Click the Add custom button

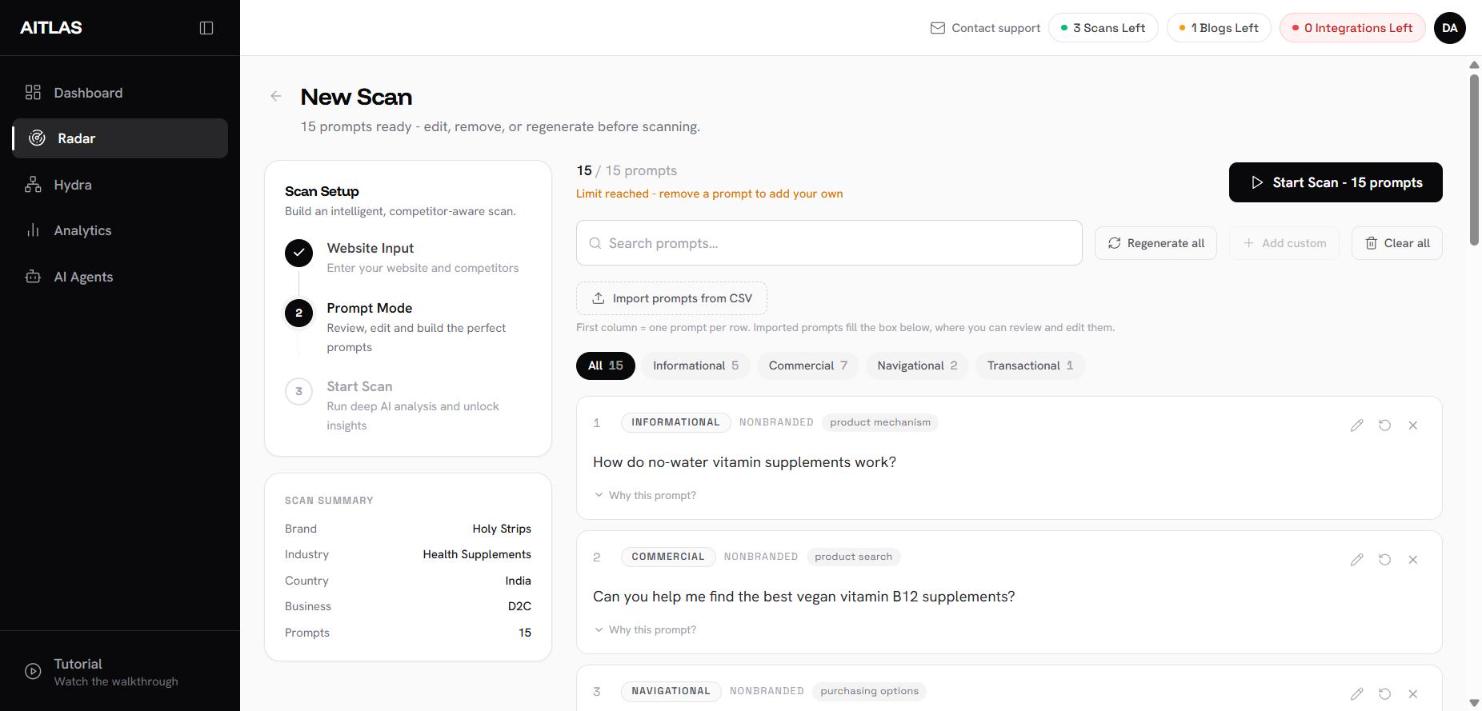[x=1284, y=243]
